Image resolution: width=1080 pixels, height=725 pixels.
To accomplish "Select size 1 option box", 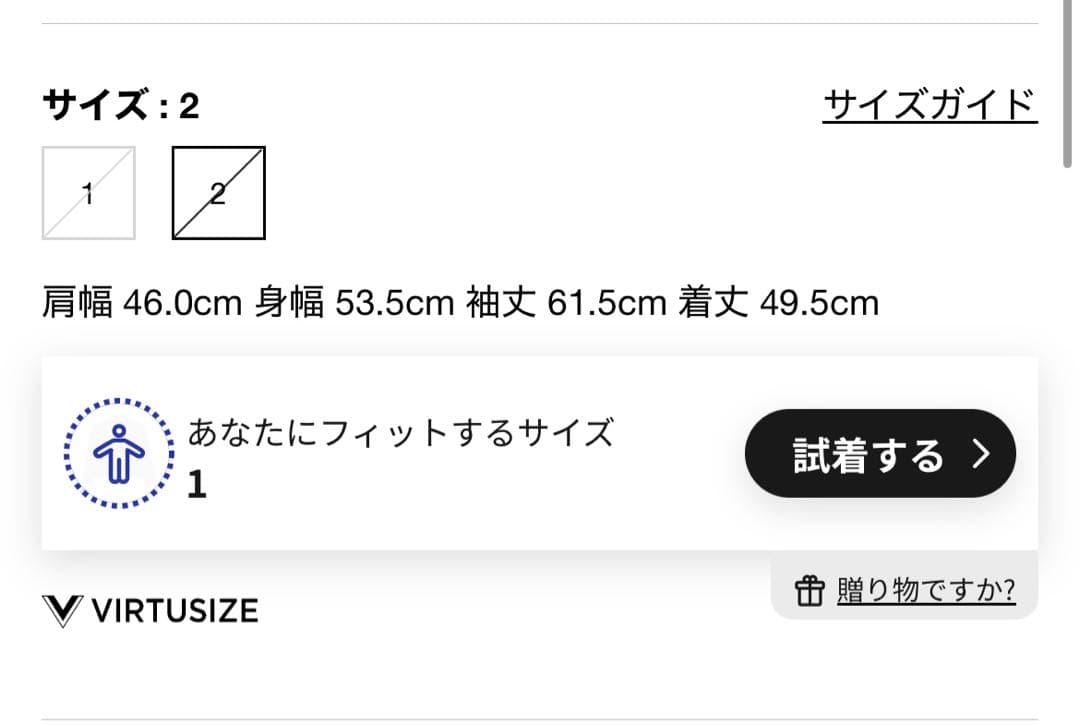I will (88, 193).
